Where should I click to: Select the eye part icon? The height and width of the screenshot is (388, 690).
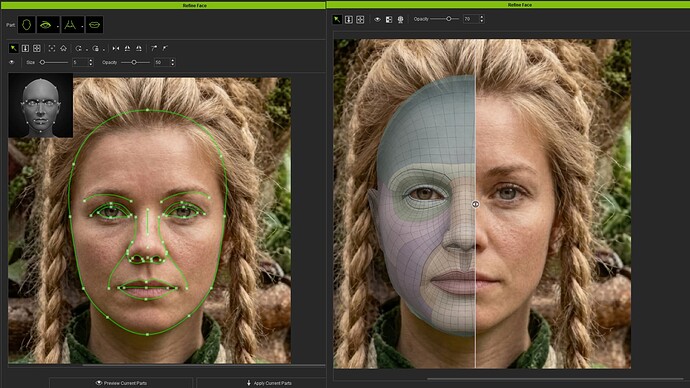[x=45, y=25]
